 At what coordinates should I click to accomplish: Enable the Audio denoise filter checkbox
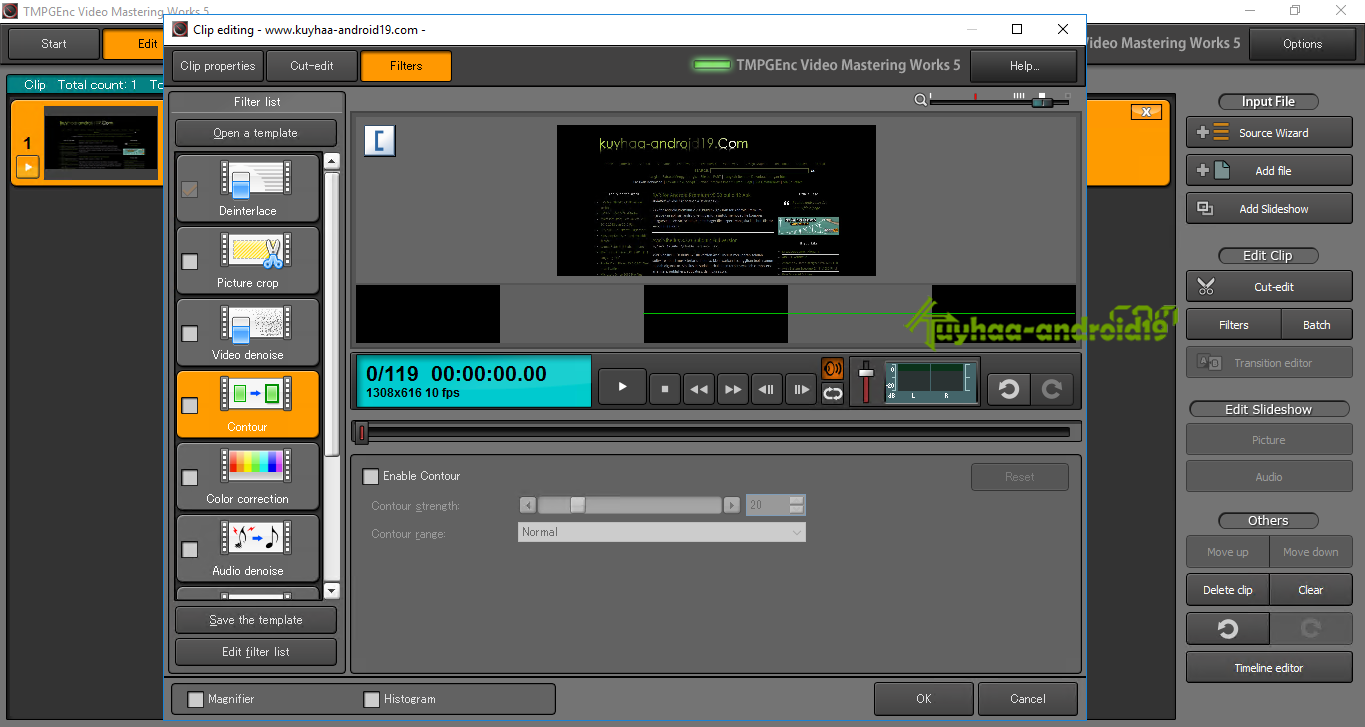tap(190, 549)
